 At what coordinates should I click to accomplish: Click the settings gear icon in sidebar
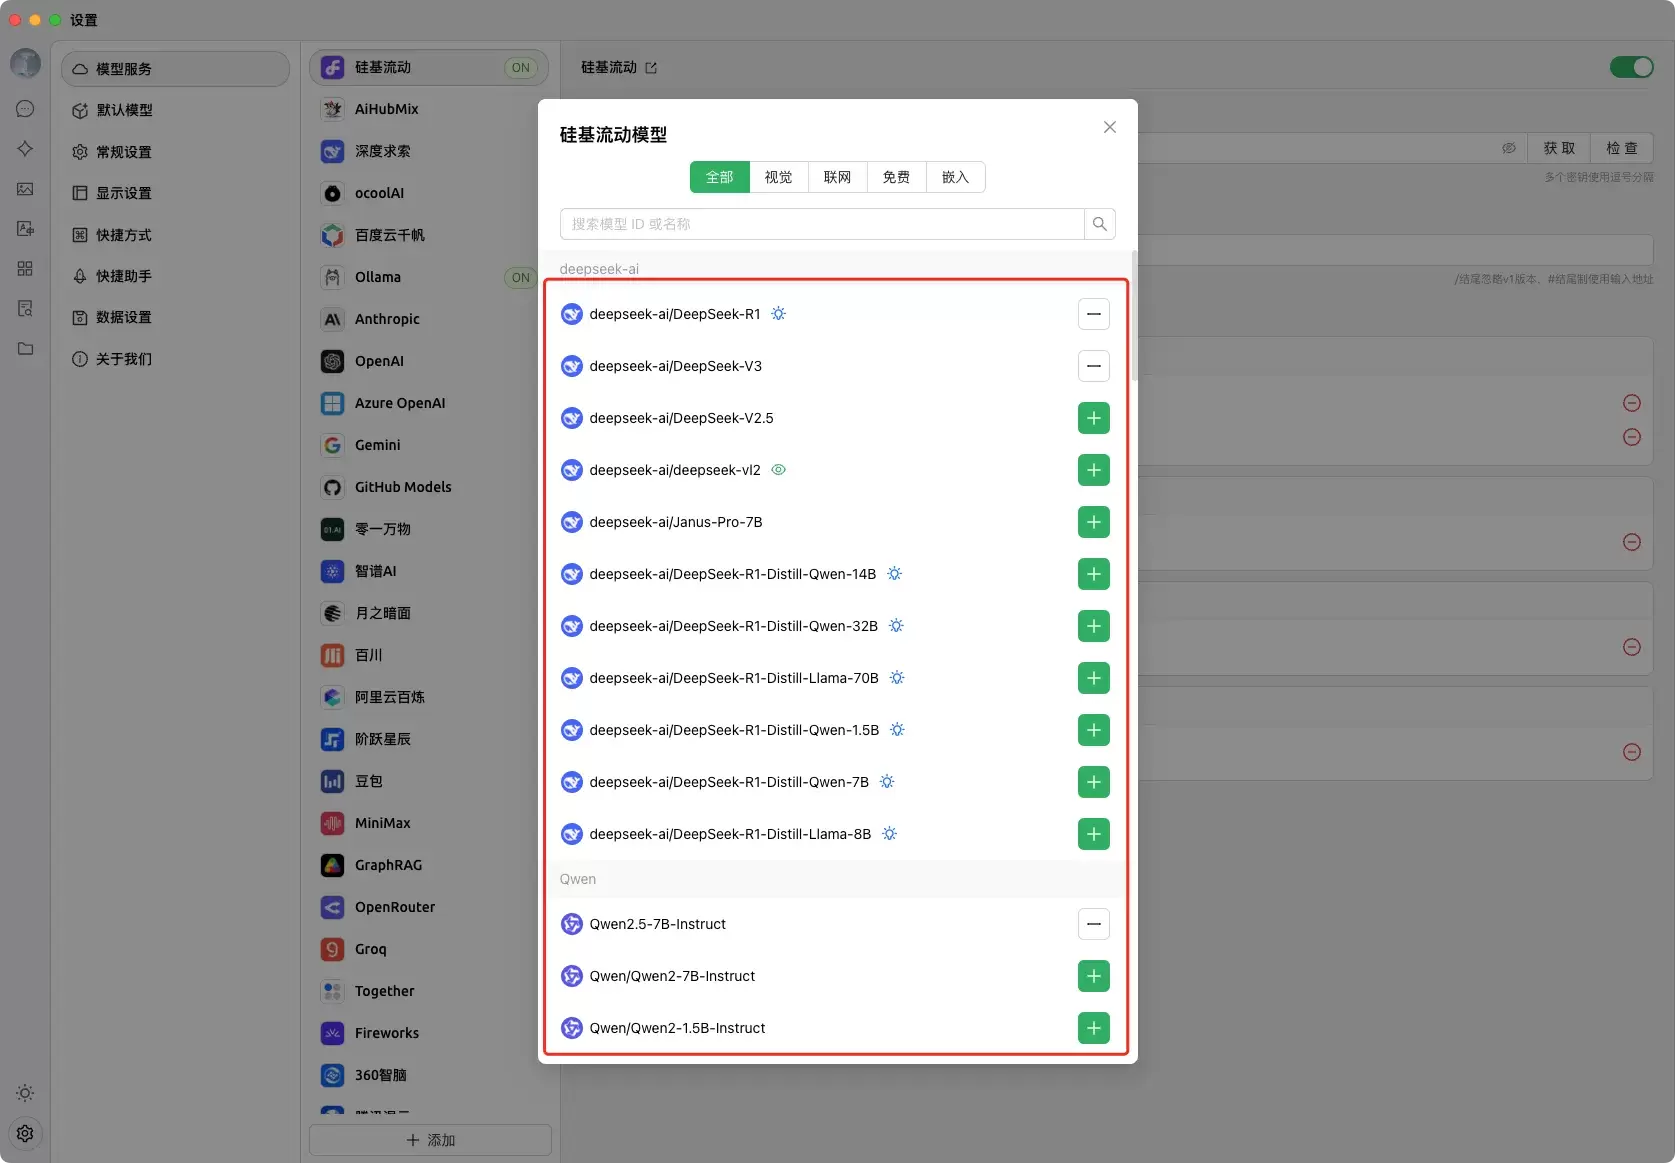(25, 1133)
